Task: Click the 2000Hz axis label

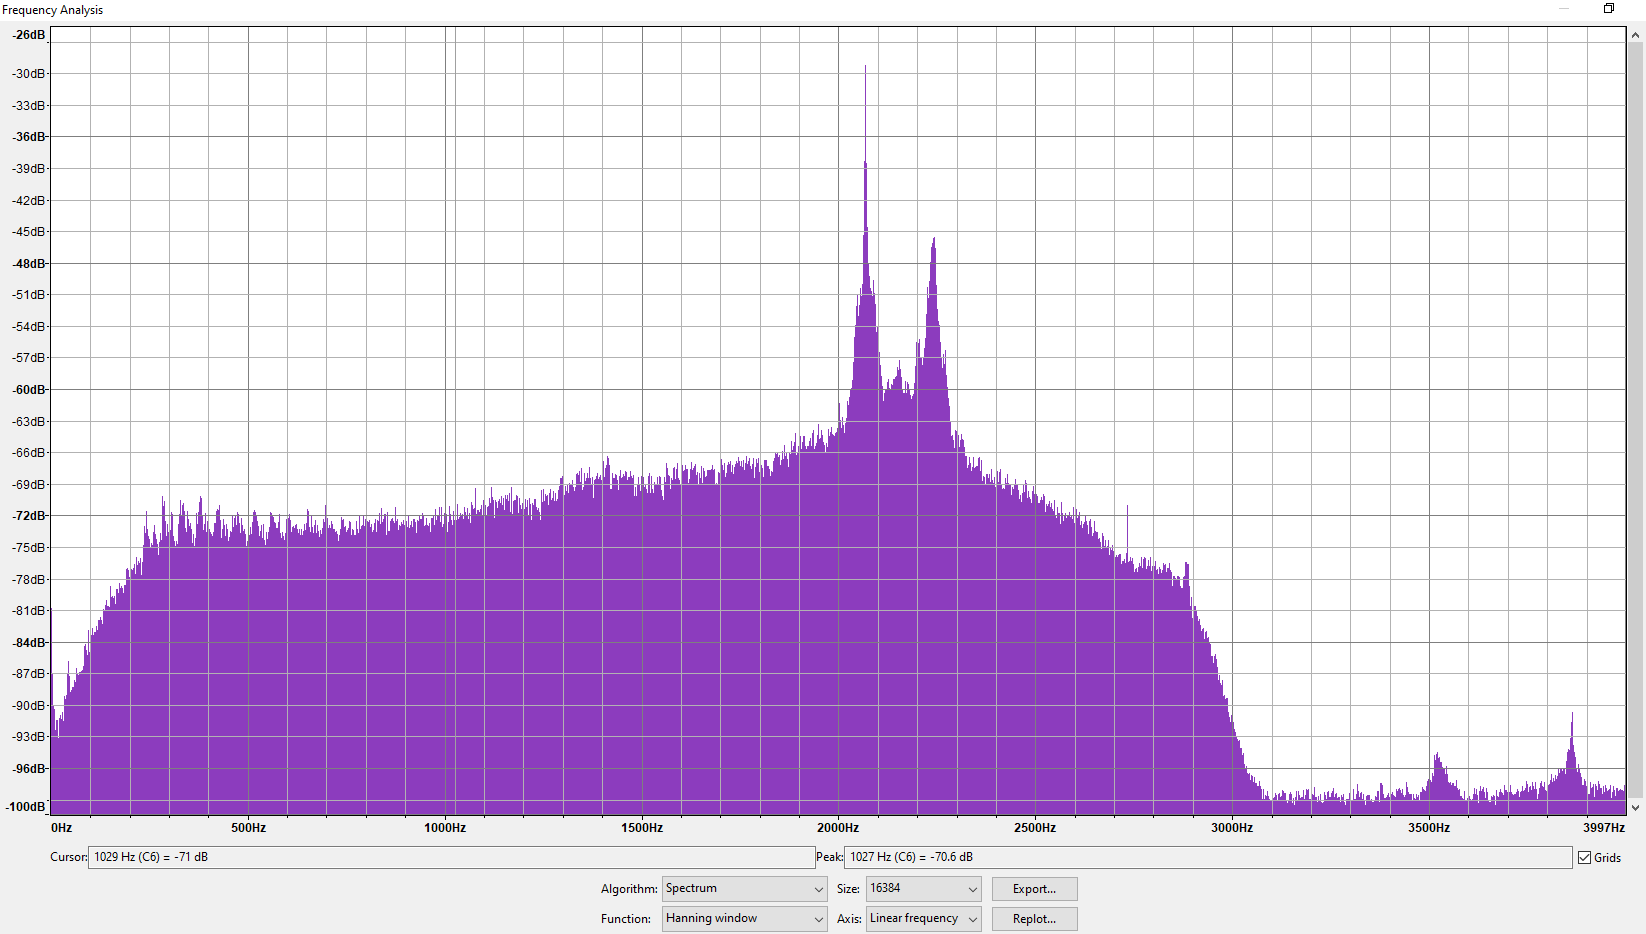Action: click(838, 827)
